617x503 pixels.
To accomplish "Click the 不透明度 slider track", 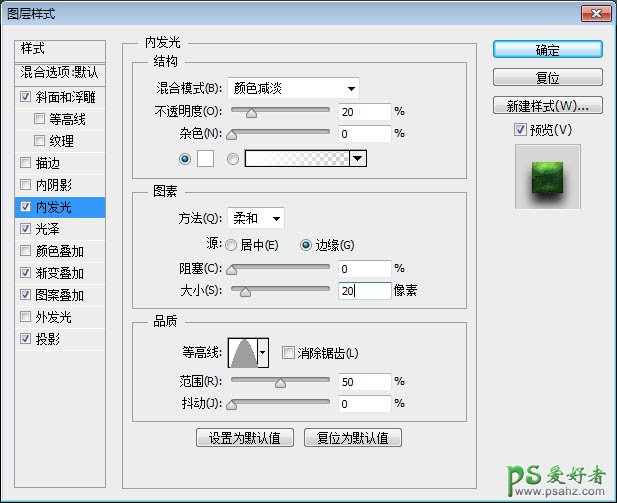I will [x=280, y=111].
